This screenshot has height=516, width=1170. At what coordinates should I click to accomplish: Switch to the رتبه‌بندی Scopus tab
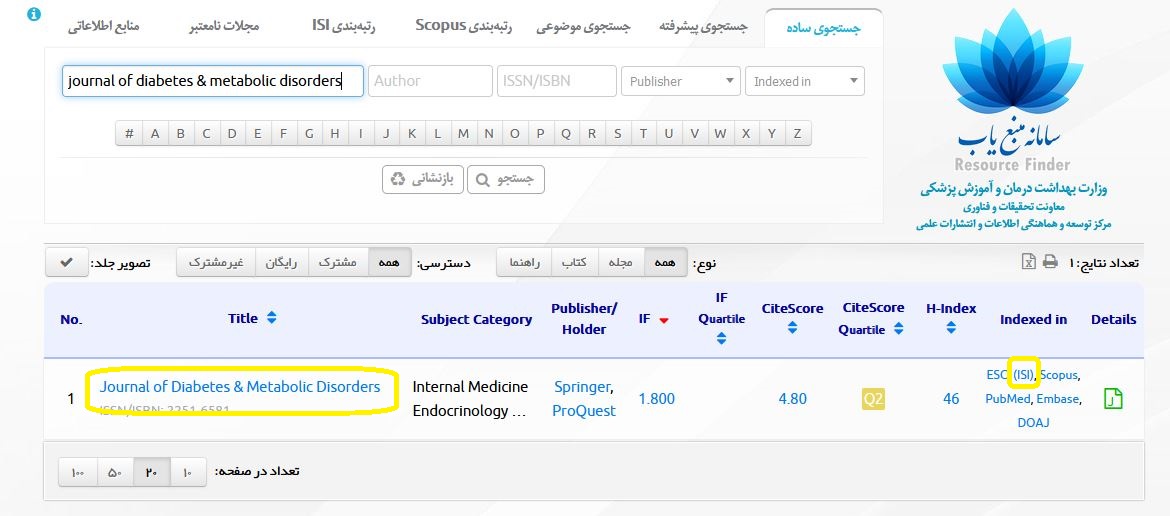point(463,26)
